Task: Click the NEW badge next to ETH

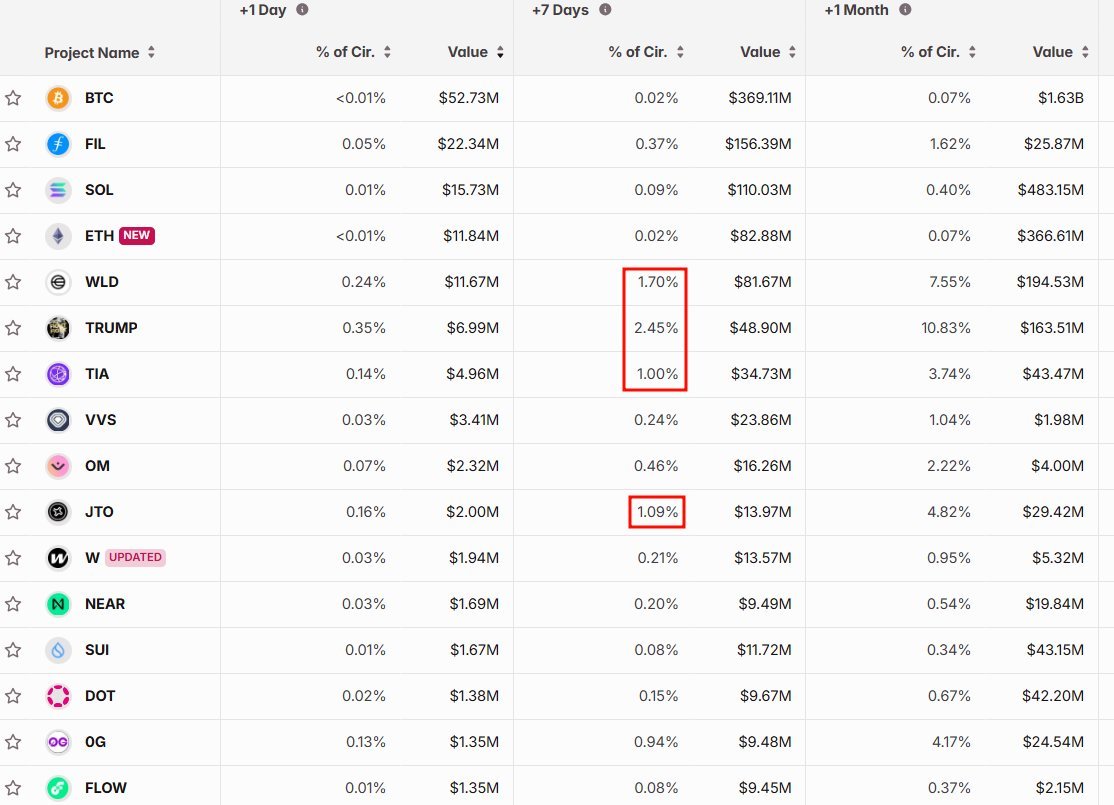Action: [x=137, y=236]
